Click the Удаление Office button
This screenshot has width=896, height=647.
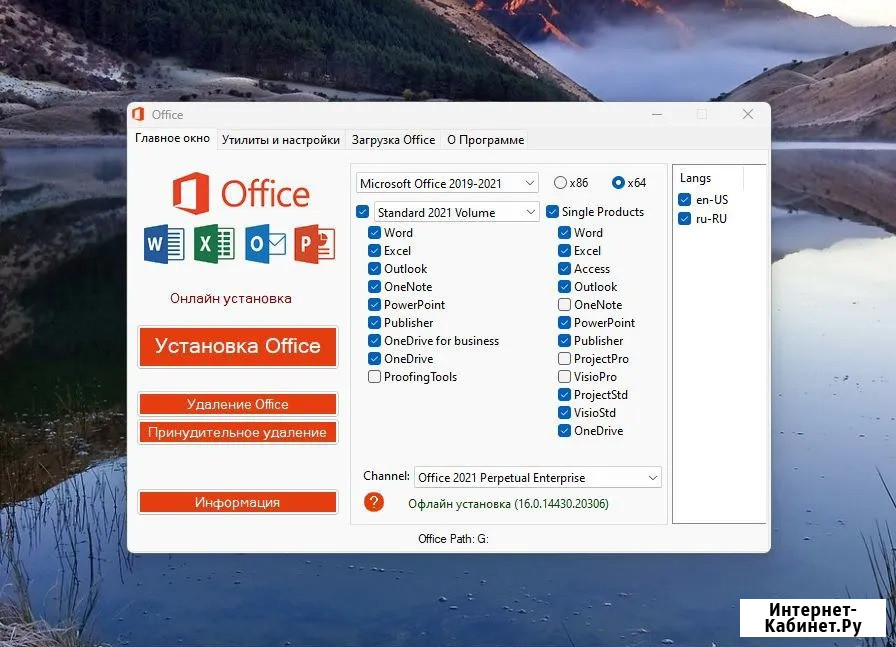click(238, 404)
